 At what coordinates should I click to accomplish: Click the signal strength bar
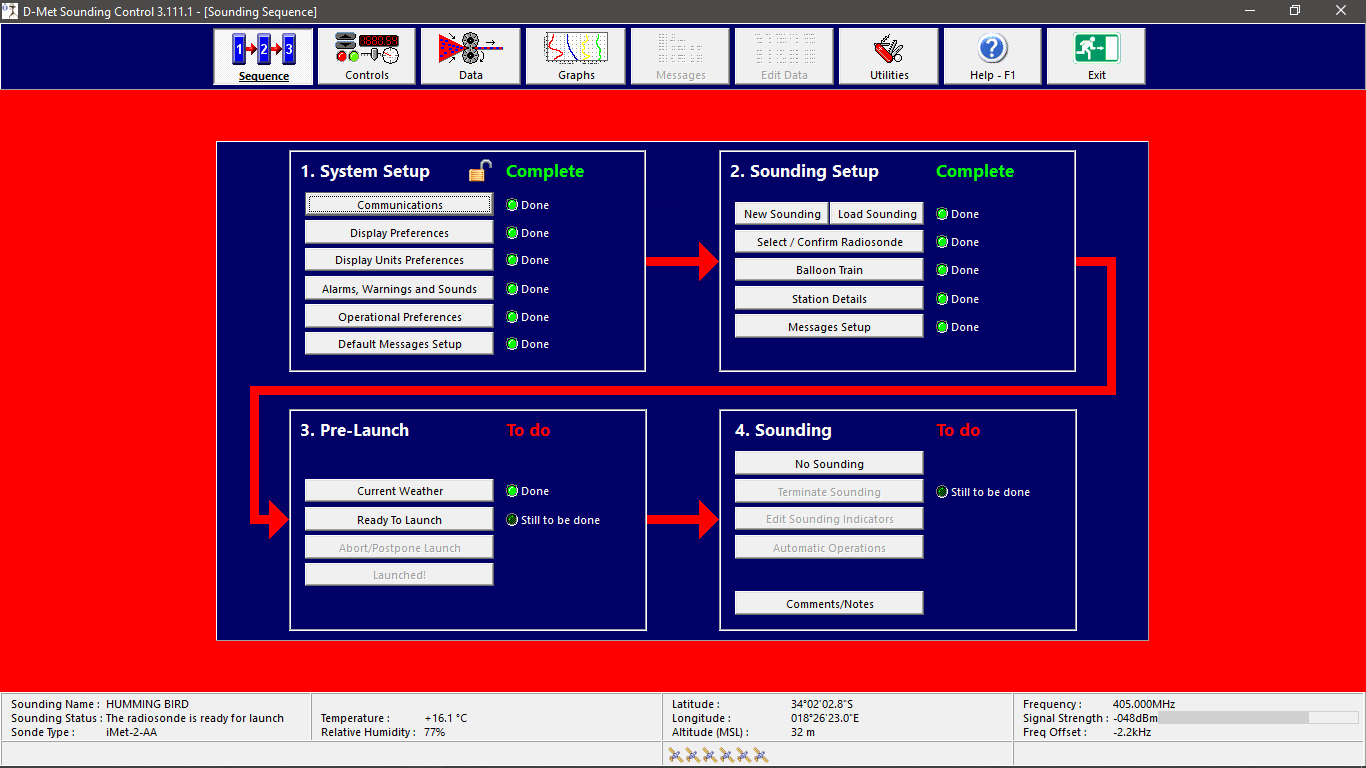pyautogui.click(x=1258, y=718)
